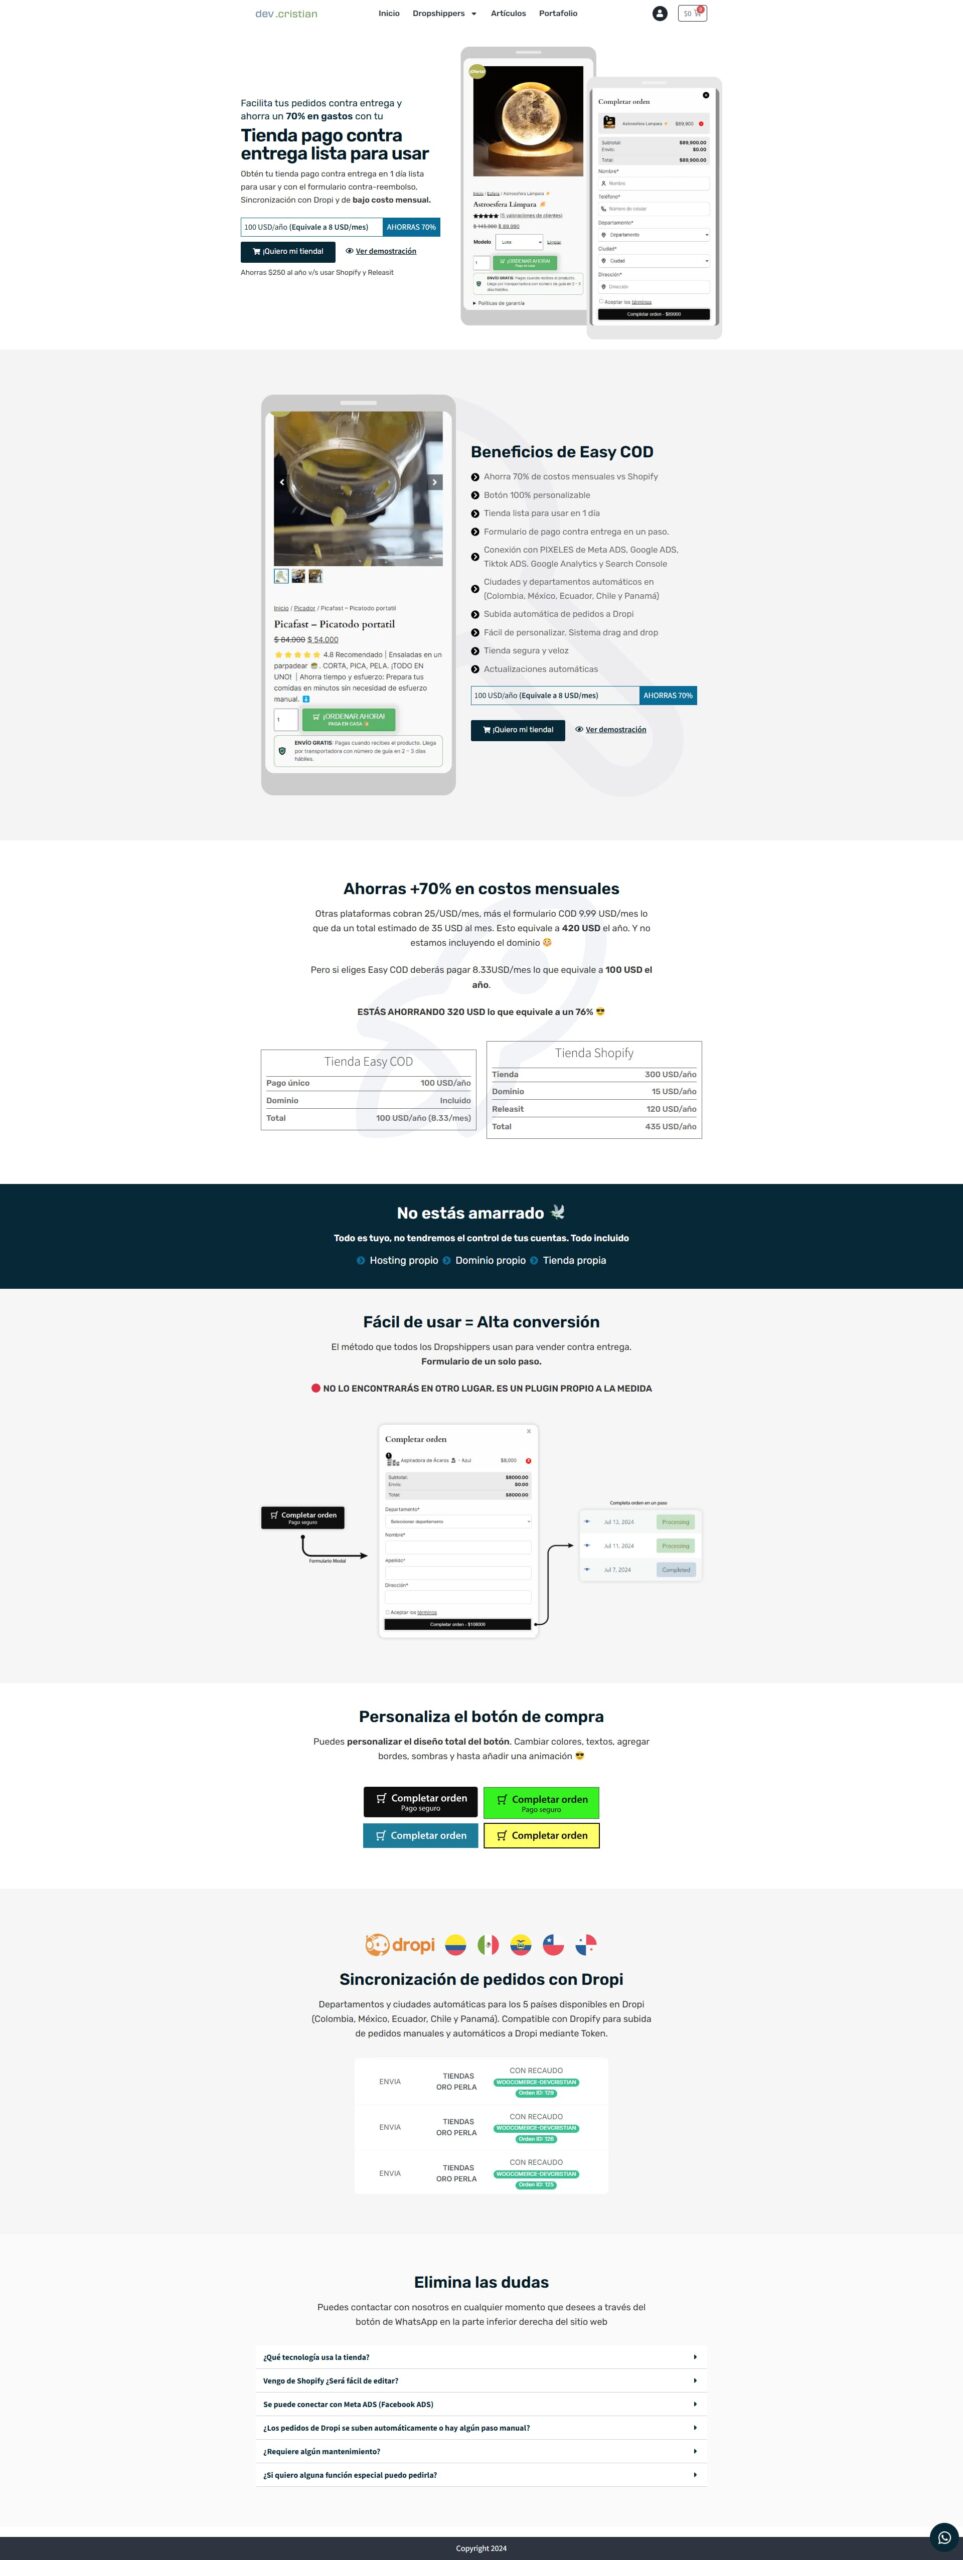
Task: Click the Apellido field in Aspiradora form
Action: 458,1572
